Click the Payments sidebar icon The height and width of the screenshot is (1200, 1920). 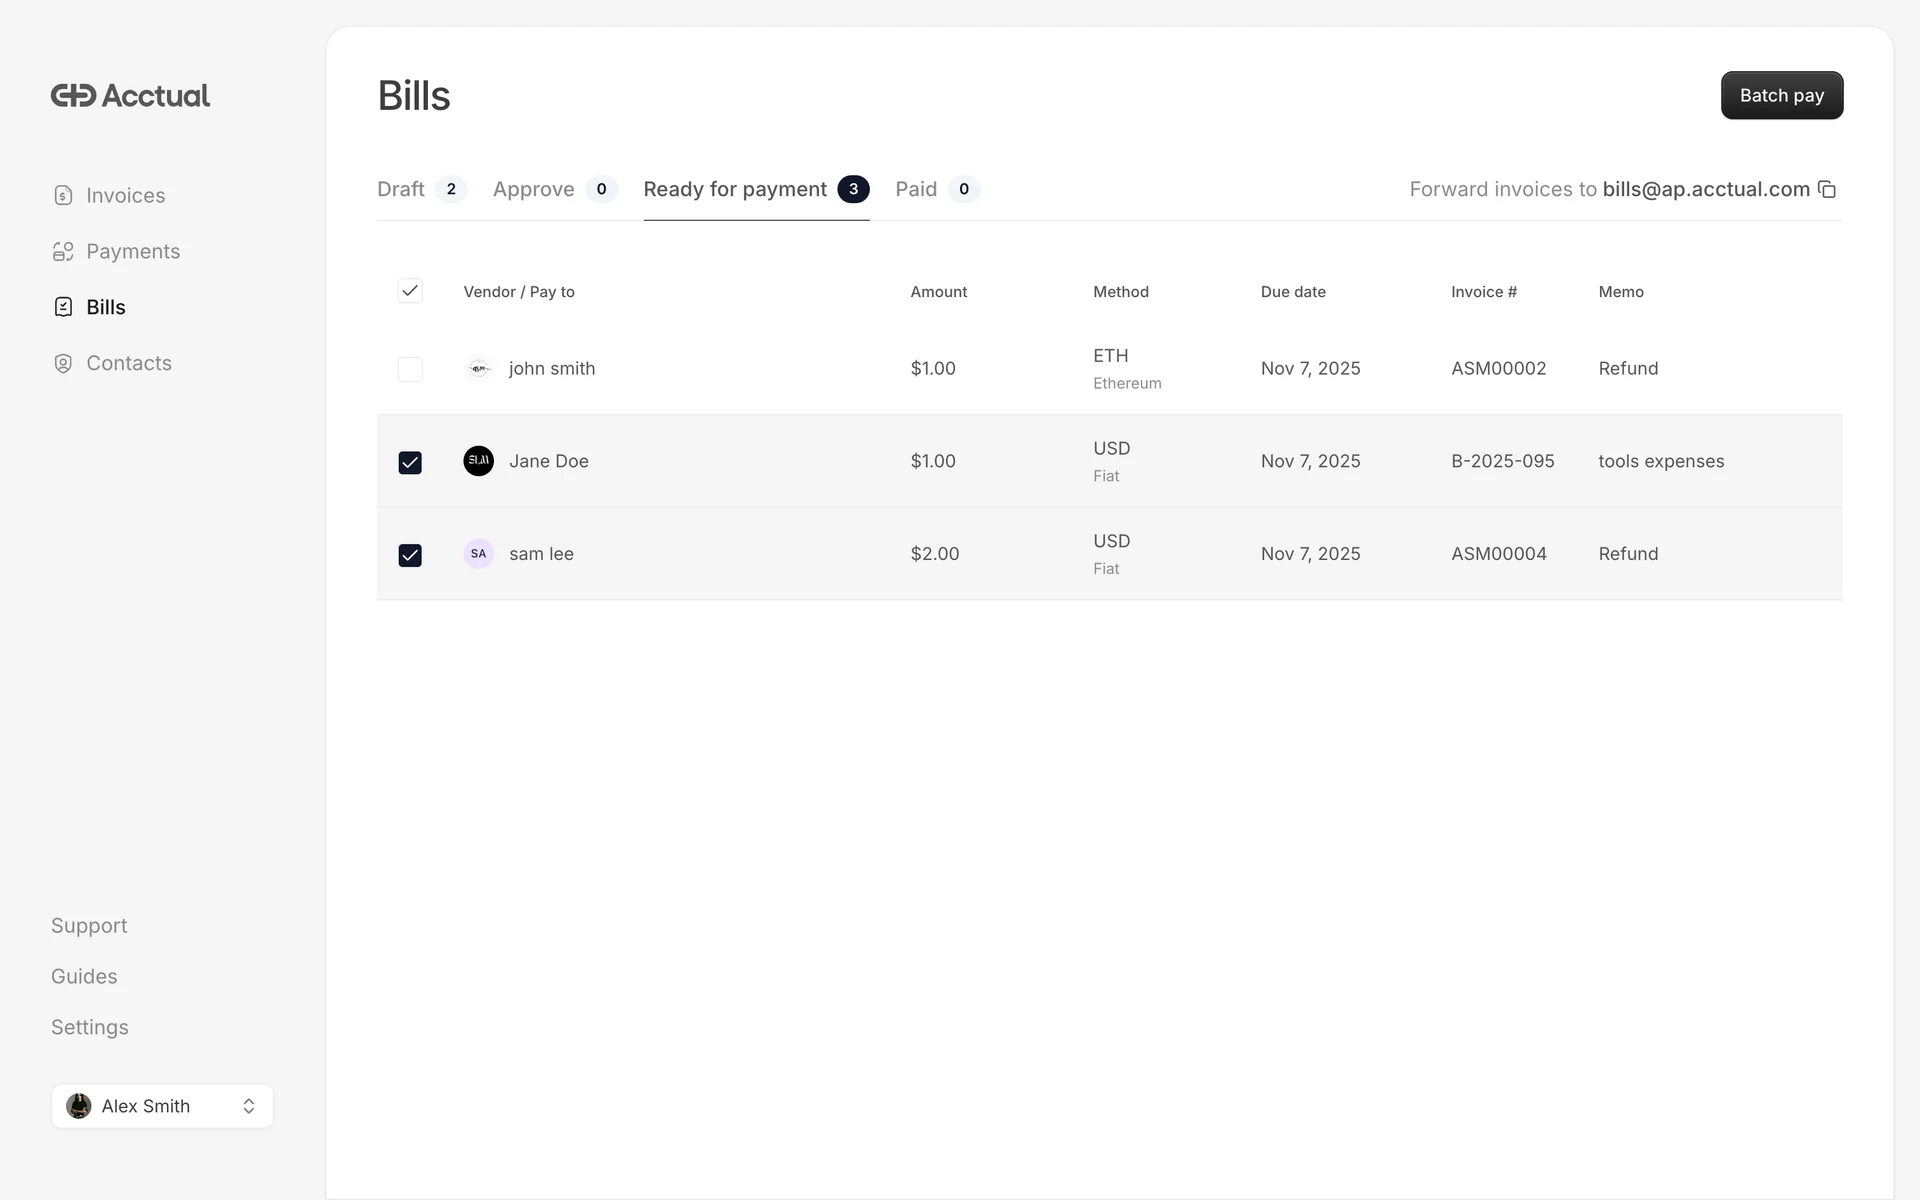63,251
